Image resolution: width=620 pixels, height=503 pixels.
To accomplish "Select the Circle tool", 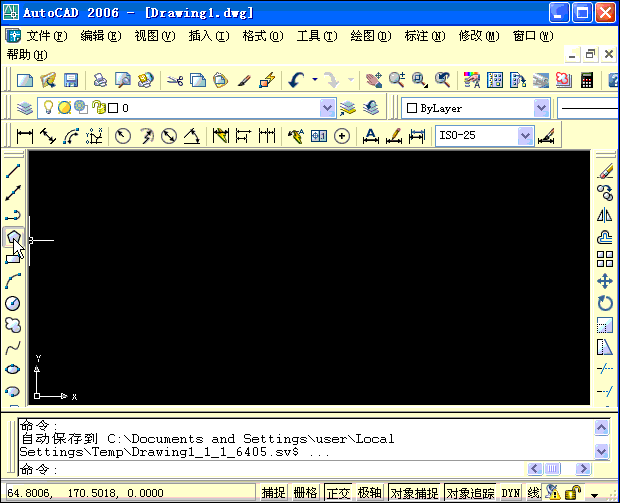I will (x=13, y=303).
